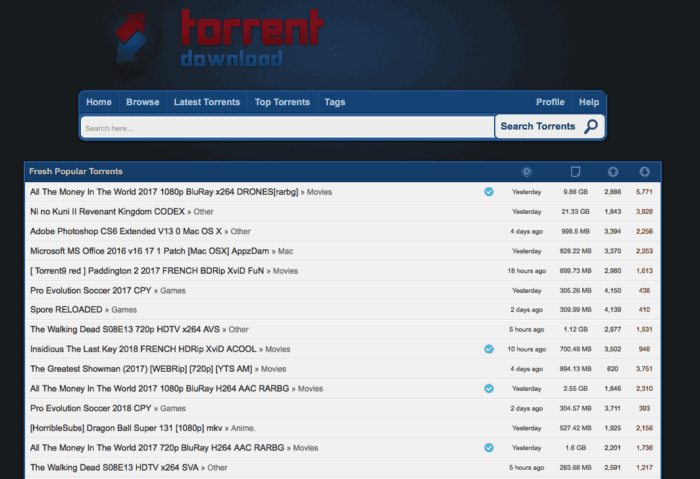Open the Browse menu item
The height and width of the screenshot is (479, 700).
tap(142, 102)
